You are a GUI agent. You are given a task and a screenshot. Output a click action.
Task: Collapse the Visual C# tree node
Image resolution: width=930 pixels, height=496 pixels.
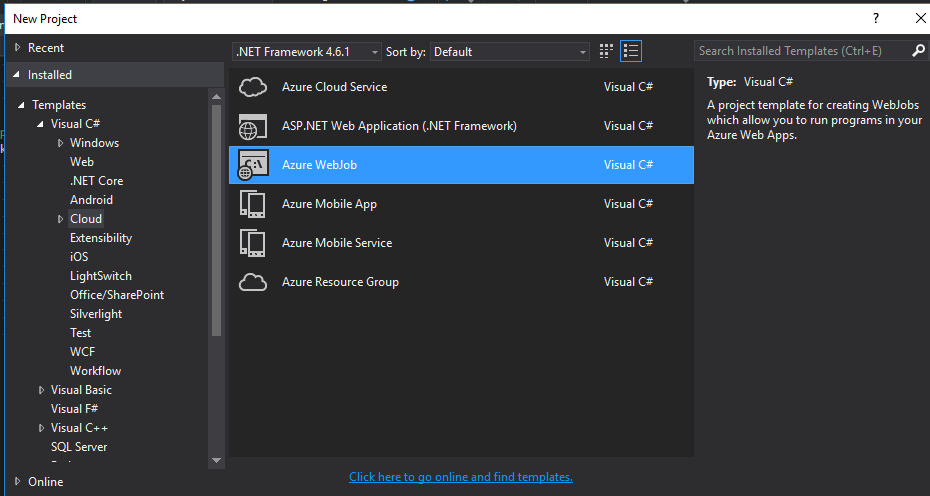(40, 124)
